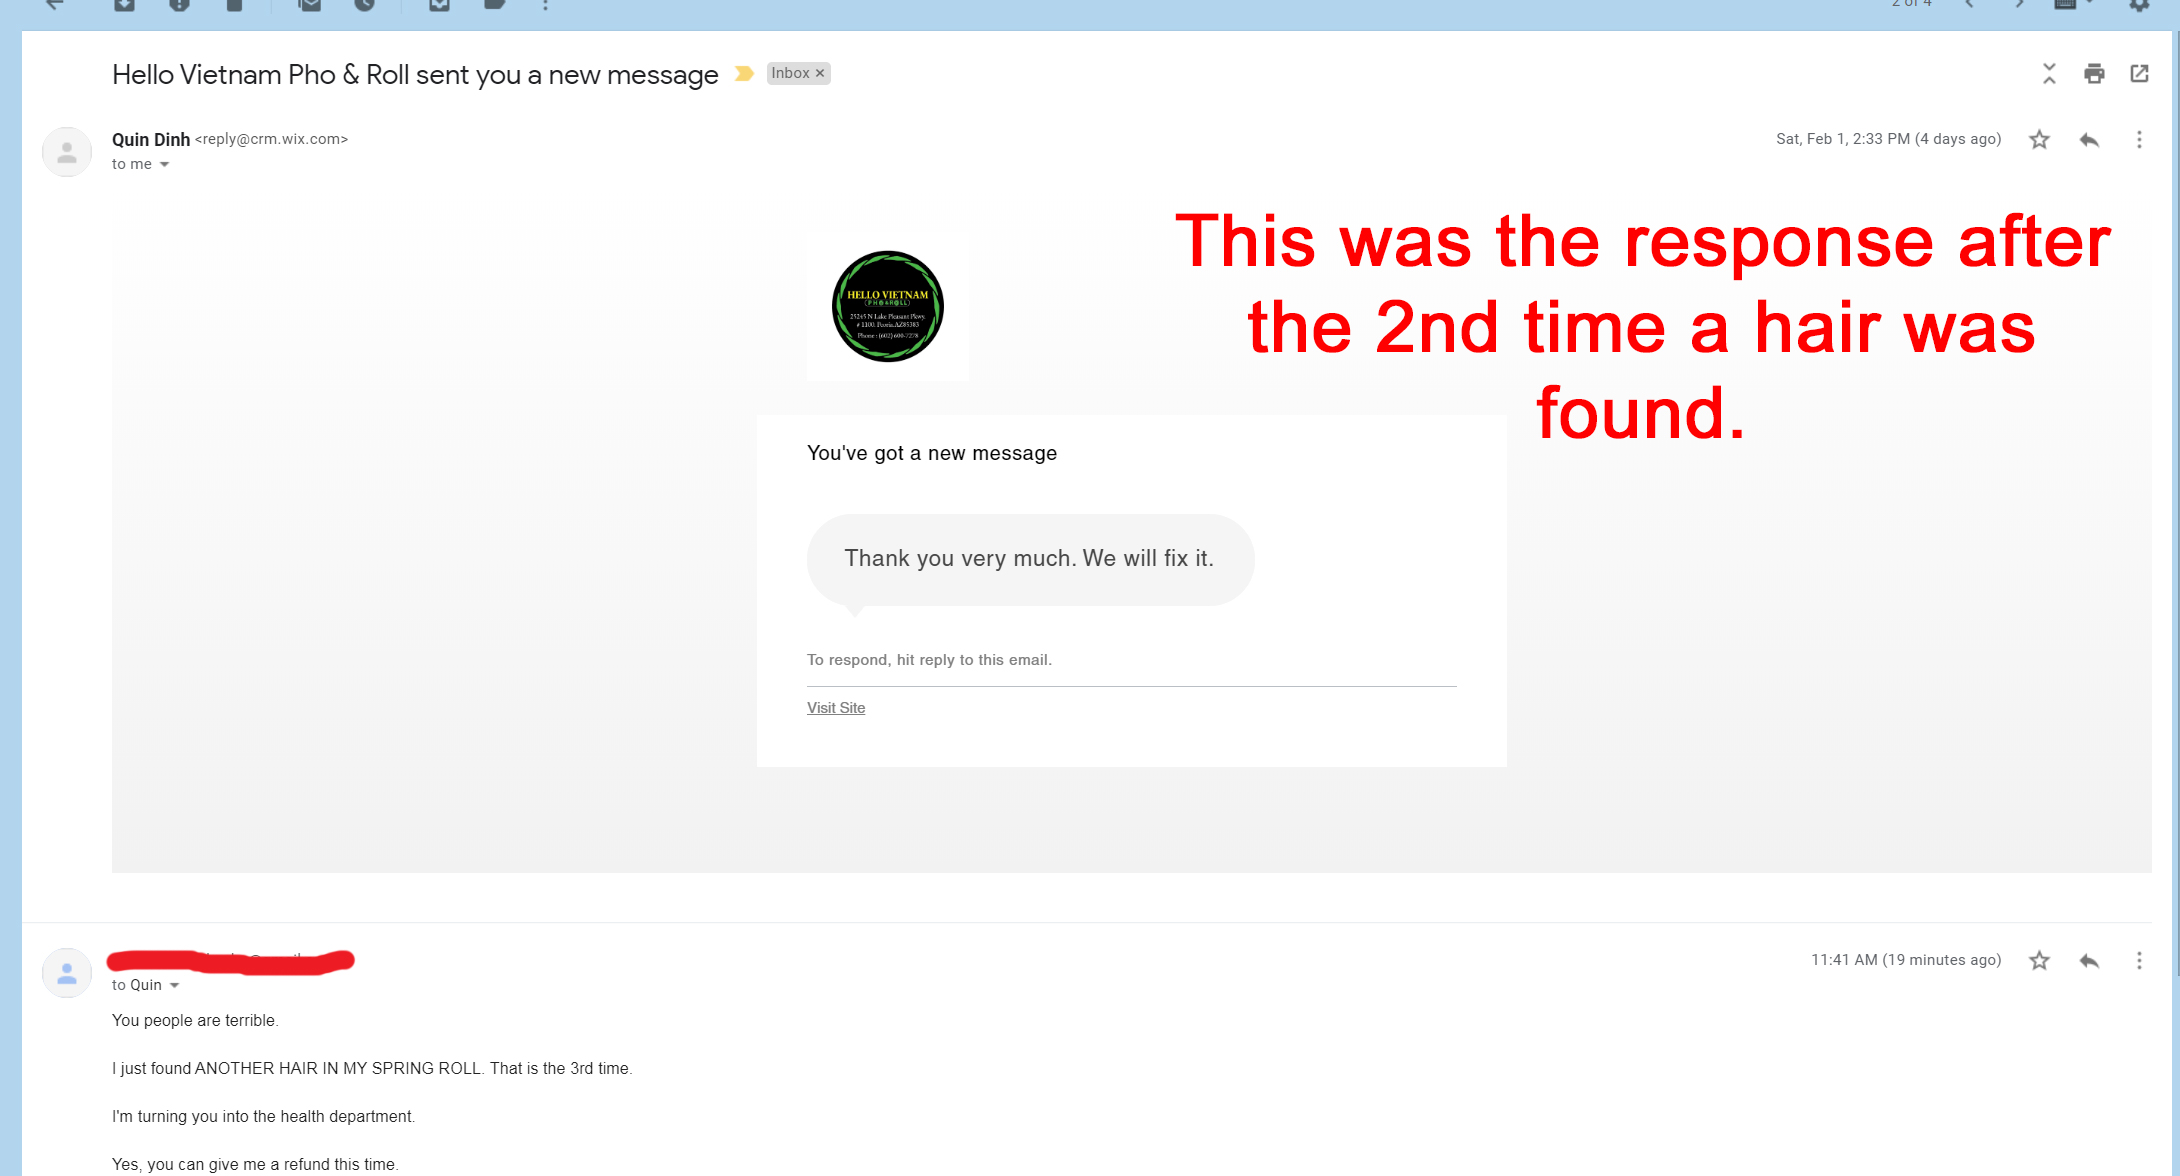Click the reply icon on bottom email
This screenshot has width=2180, height=1176.
2089,957
